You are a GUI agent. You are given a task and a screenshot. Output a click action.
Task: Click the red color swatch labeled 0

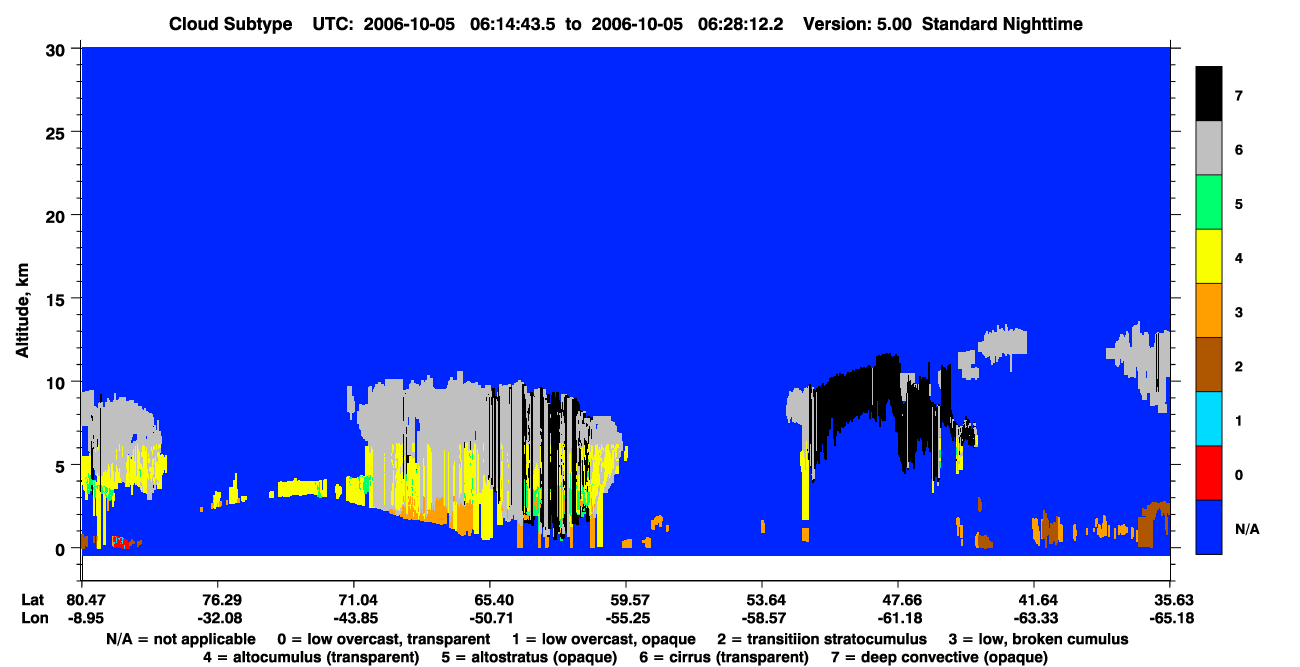(1209, 473)
